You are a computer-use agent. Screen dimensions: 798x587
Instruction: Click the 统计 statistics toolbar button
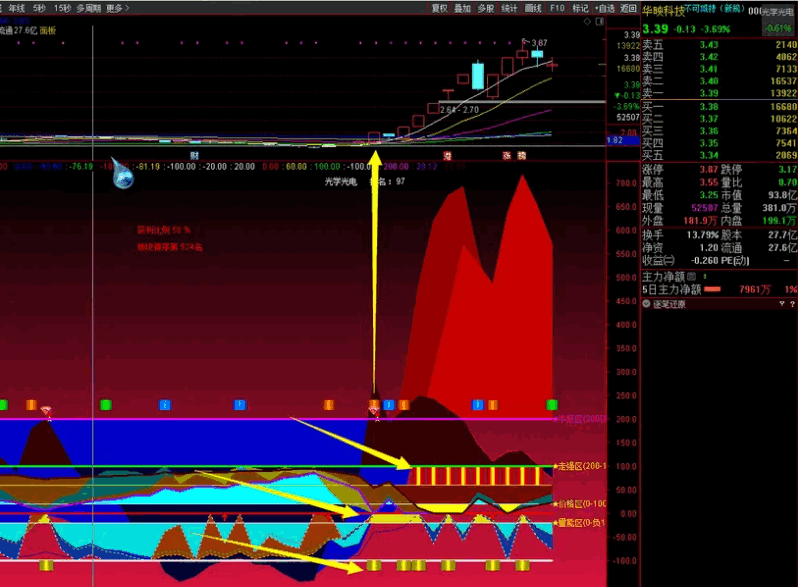(509, 8)
